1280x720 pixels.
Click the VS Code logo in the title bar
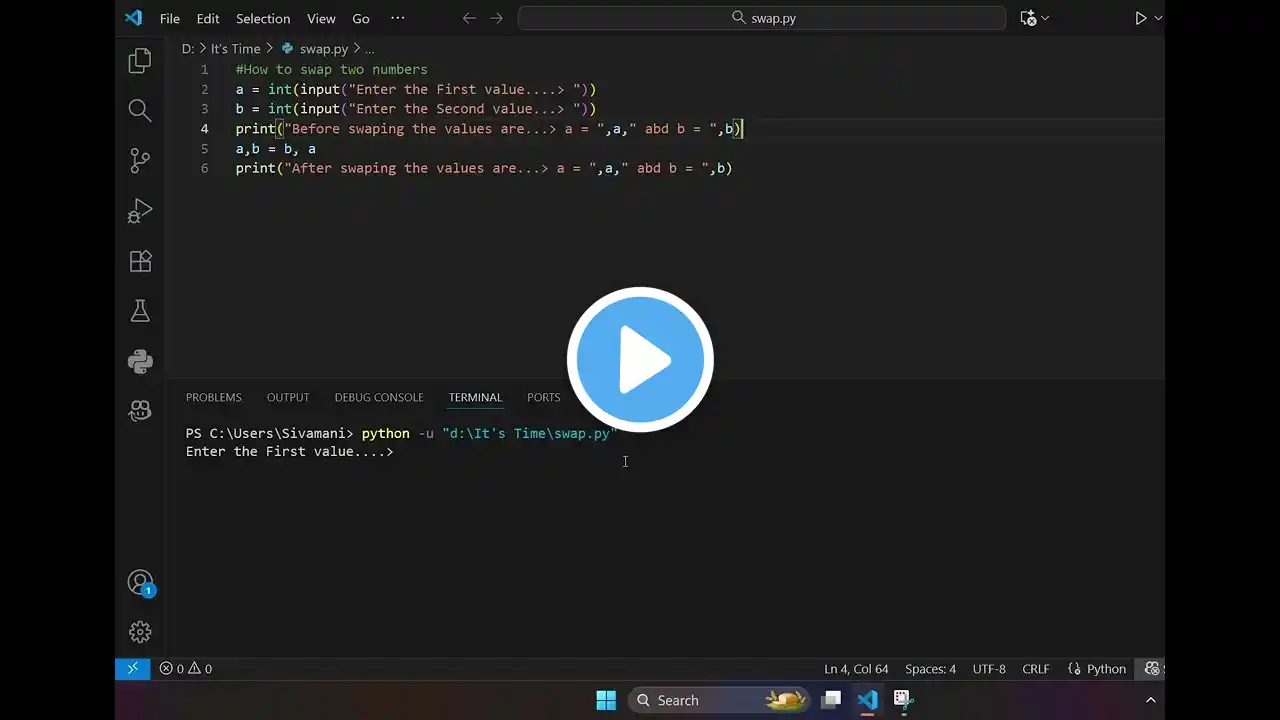coord(133,18)
